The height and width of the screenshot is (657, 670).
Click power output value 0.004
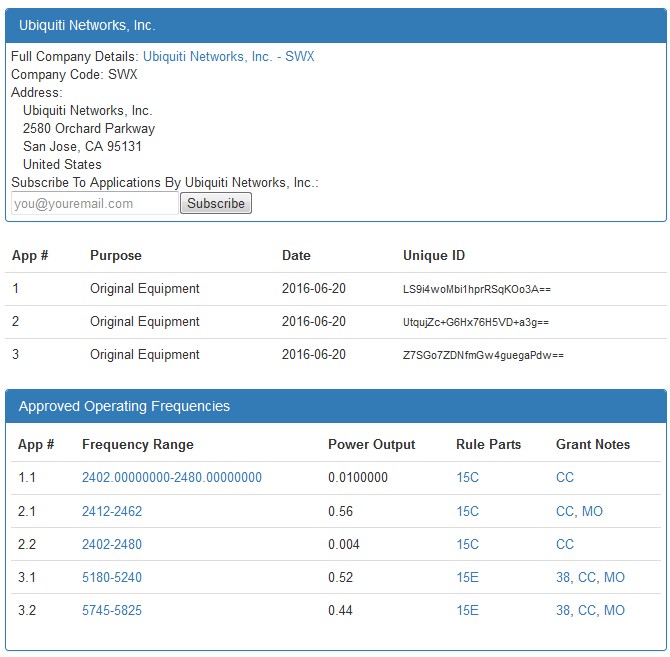(x=344, y=544)
